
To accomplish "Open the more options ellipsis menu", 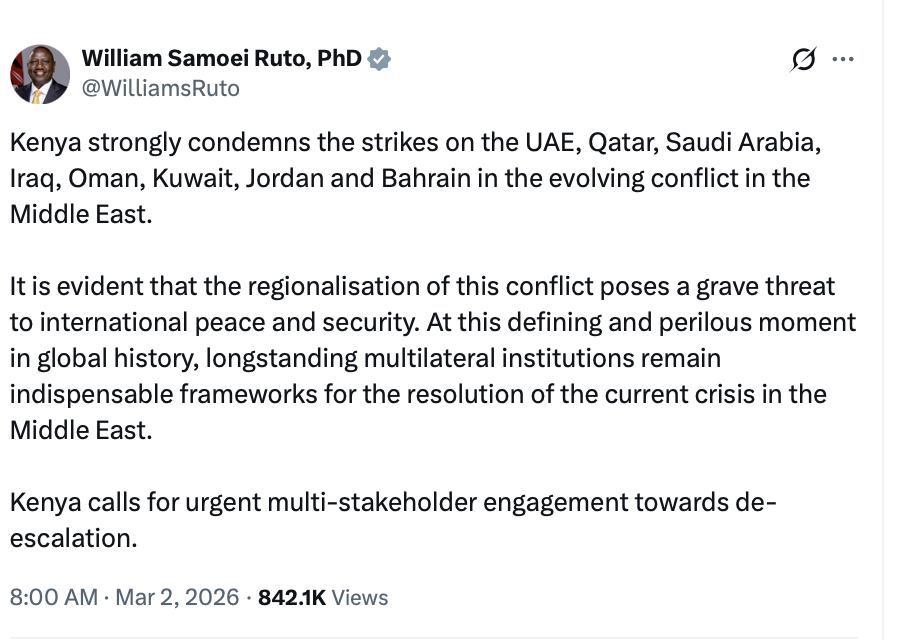I will click(x=843, y=60).
